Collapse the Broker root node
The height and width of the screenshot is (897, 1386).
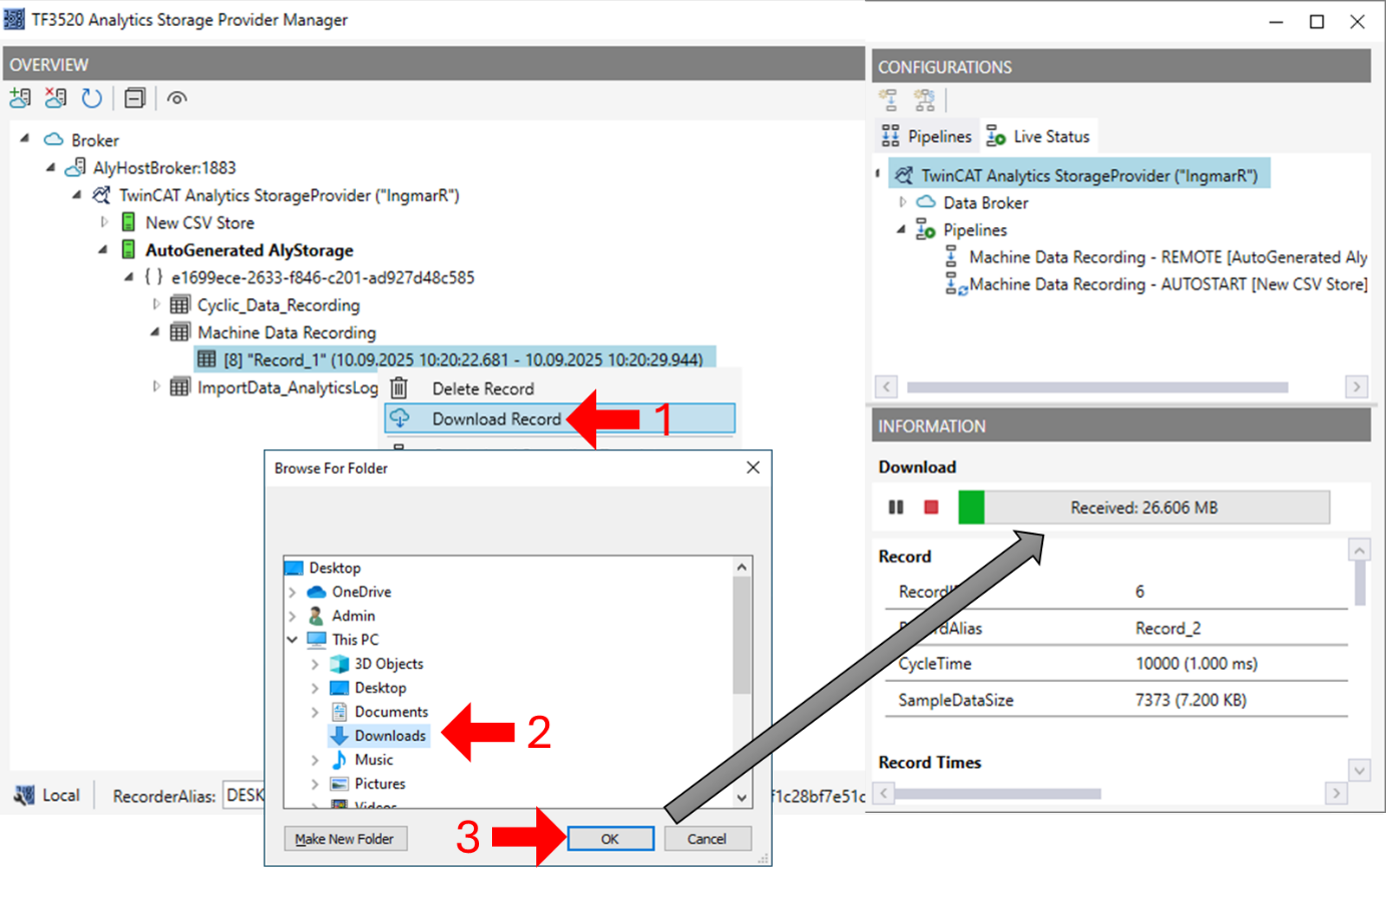tap(25, 139)
